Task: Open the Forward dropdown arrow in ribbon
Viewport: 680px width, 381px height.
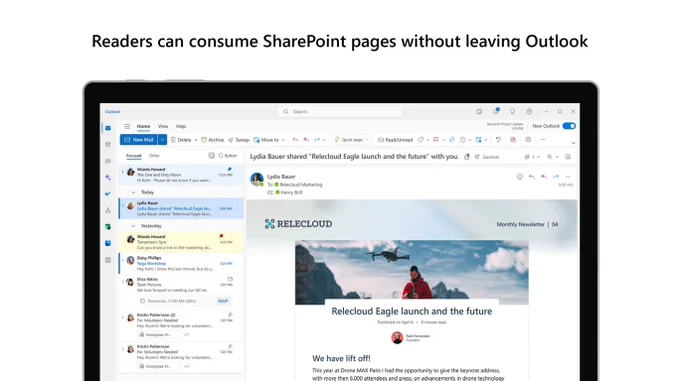Action: (x=324, y=140)
